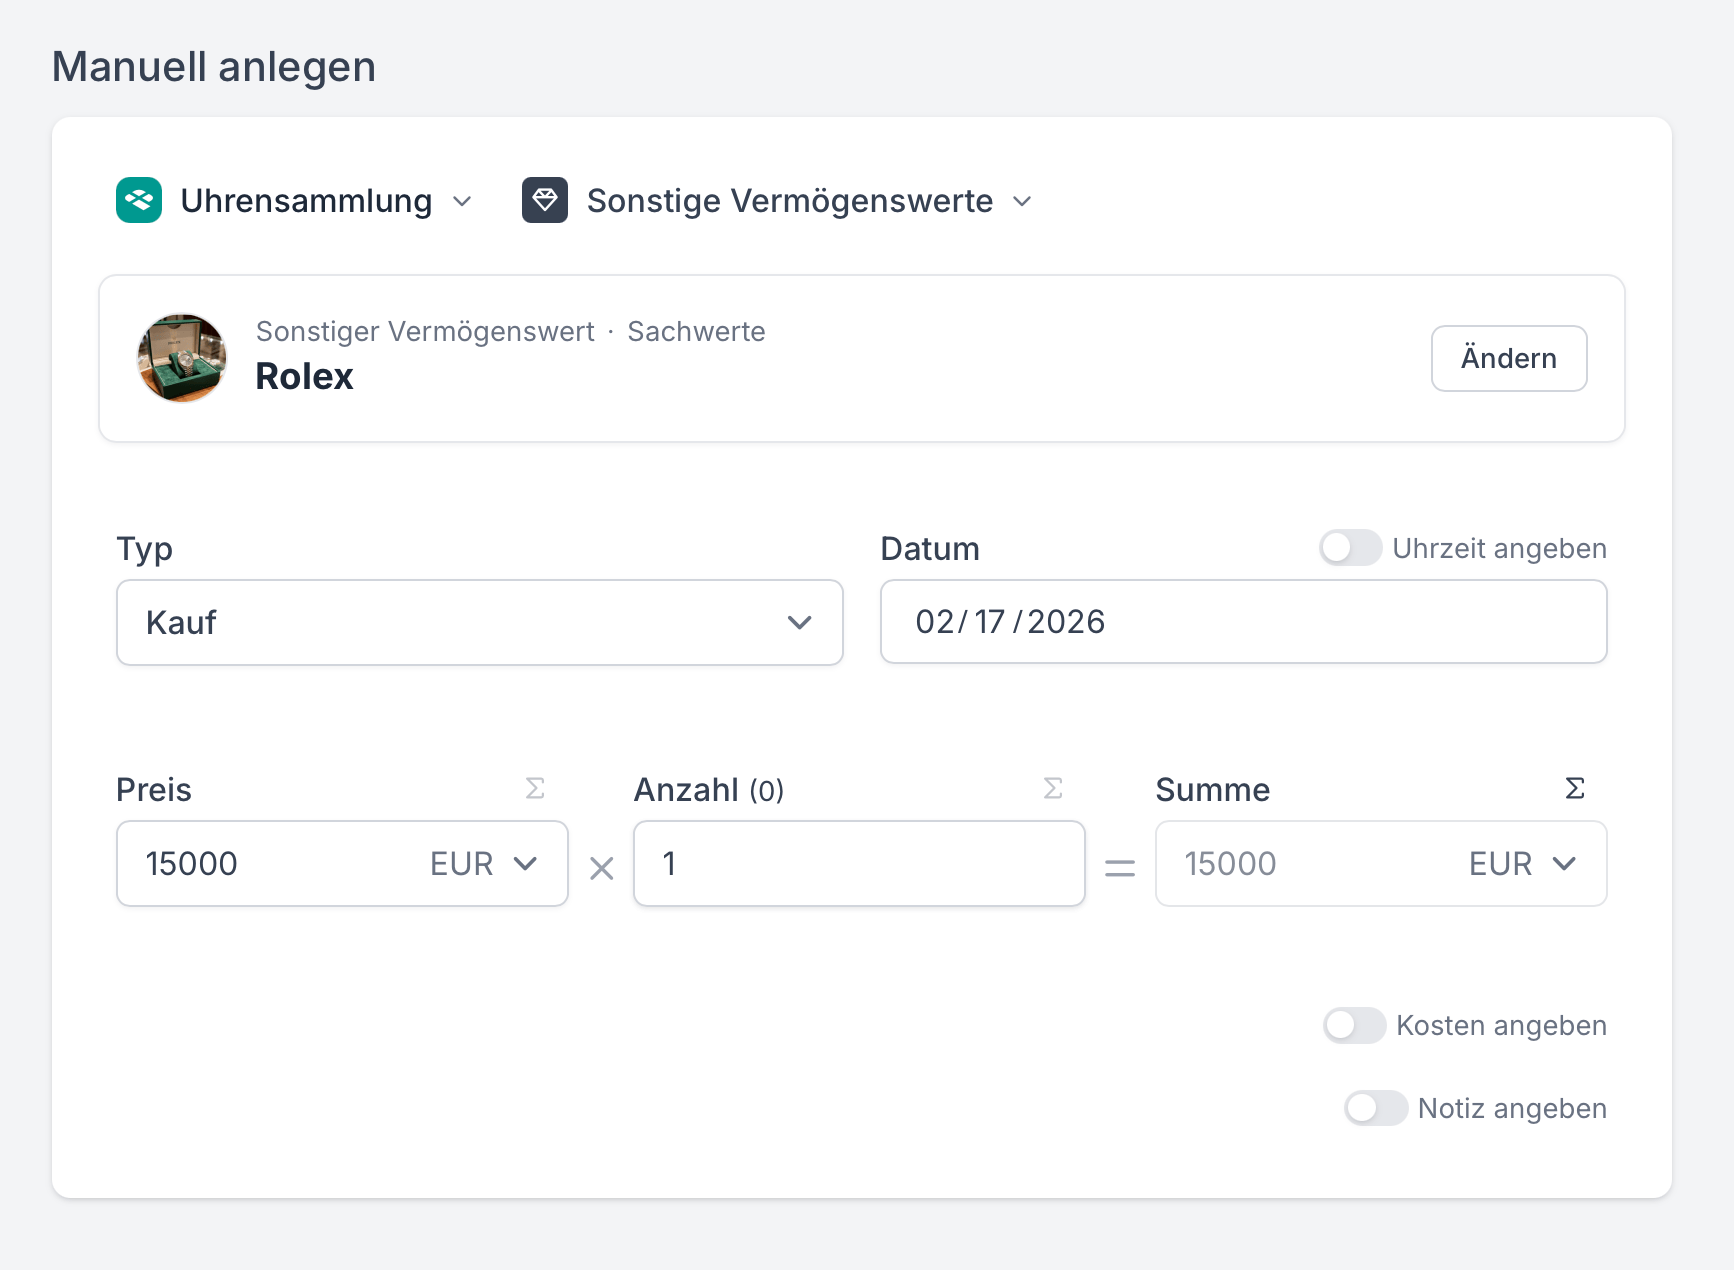Click the diamond Sonstige Vermögenswerte icon
Screen dimensions: 1734x1270
(x=545, y=200)
